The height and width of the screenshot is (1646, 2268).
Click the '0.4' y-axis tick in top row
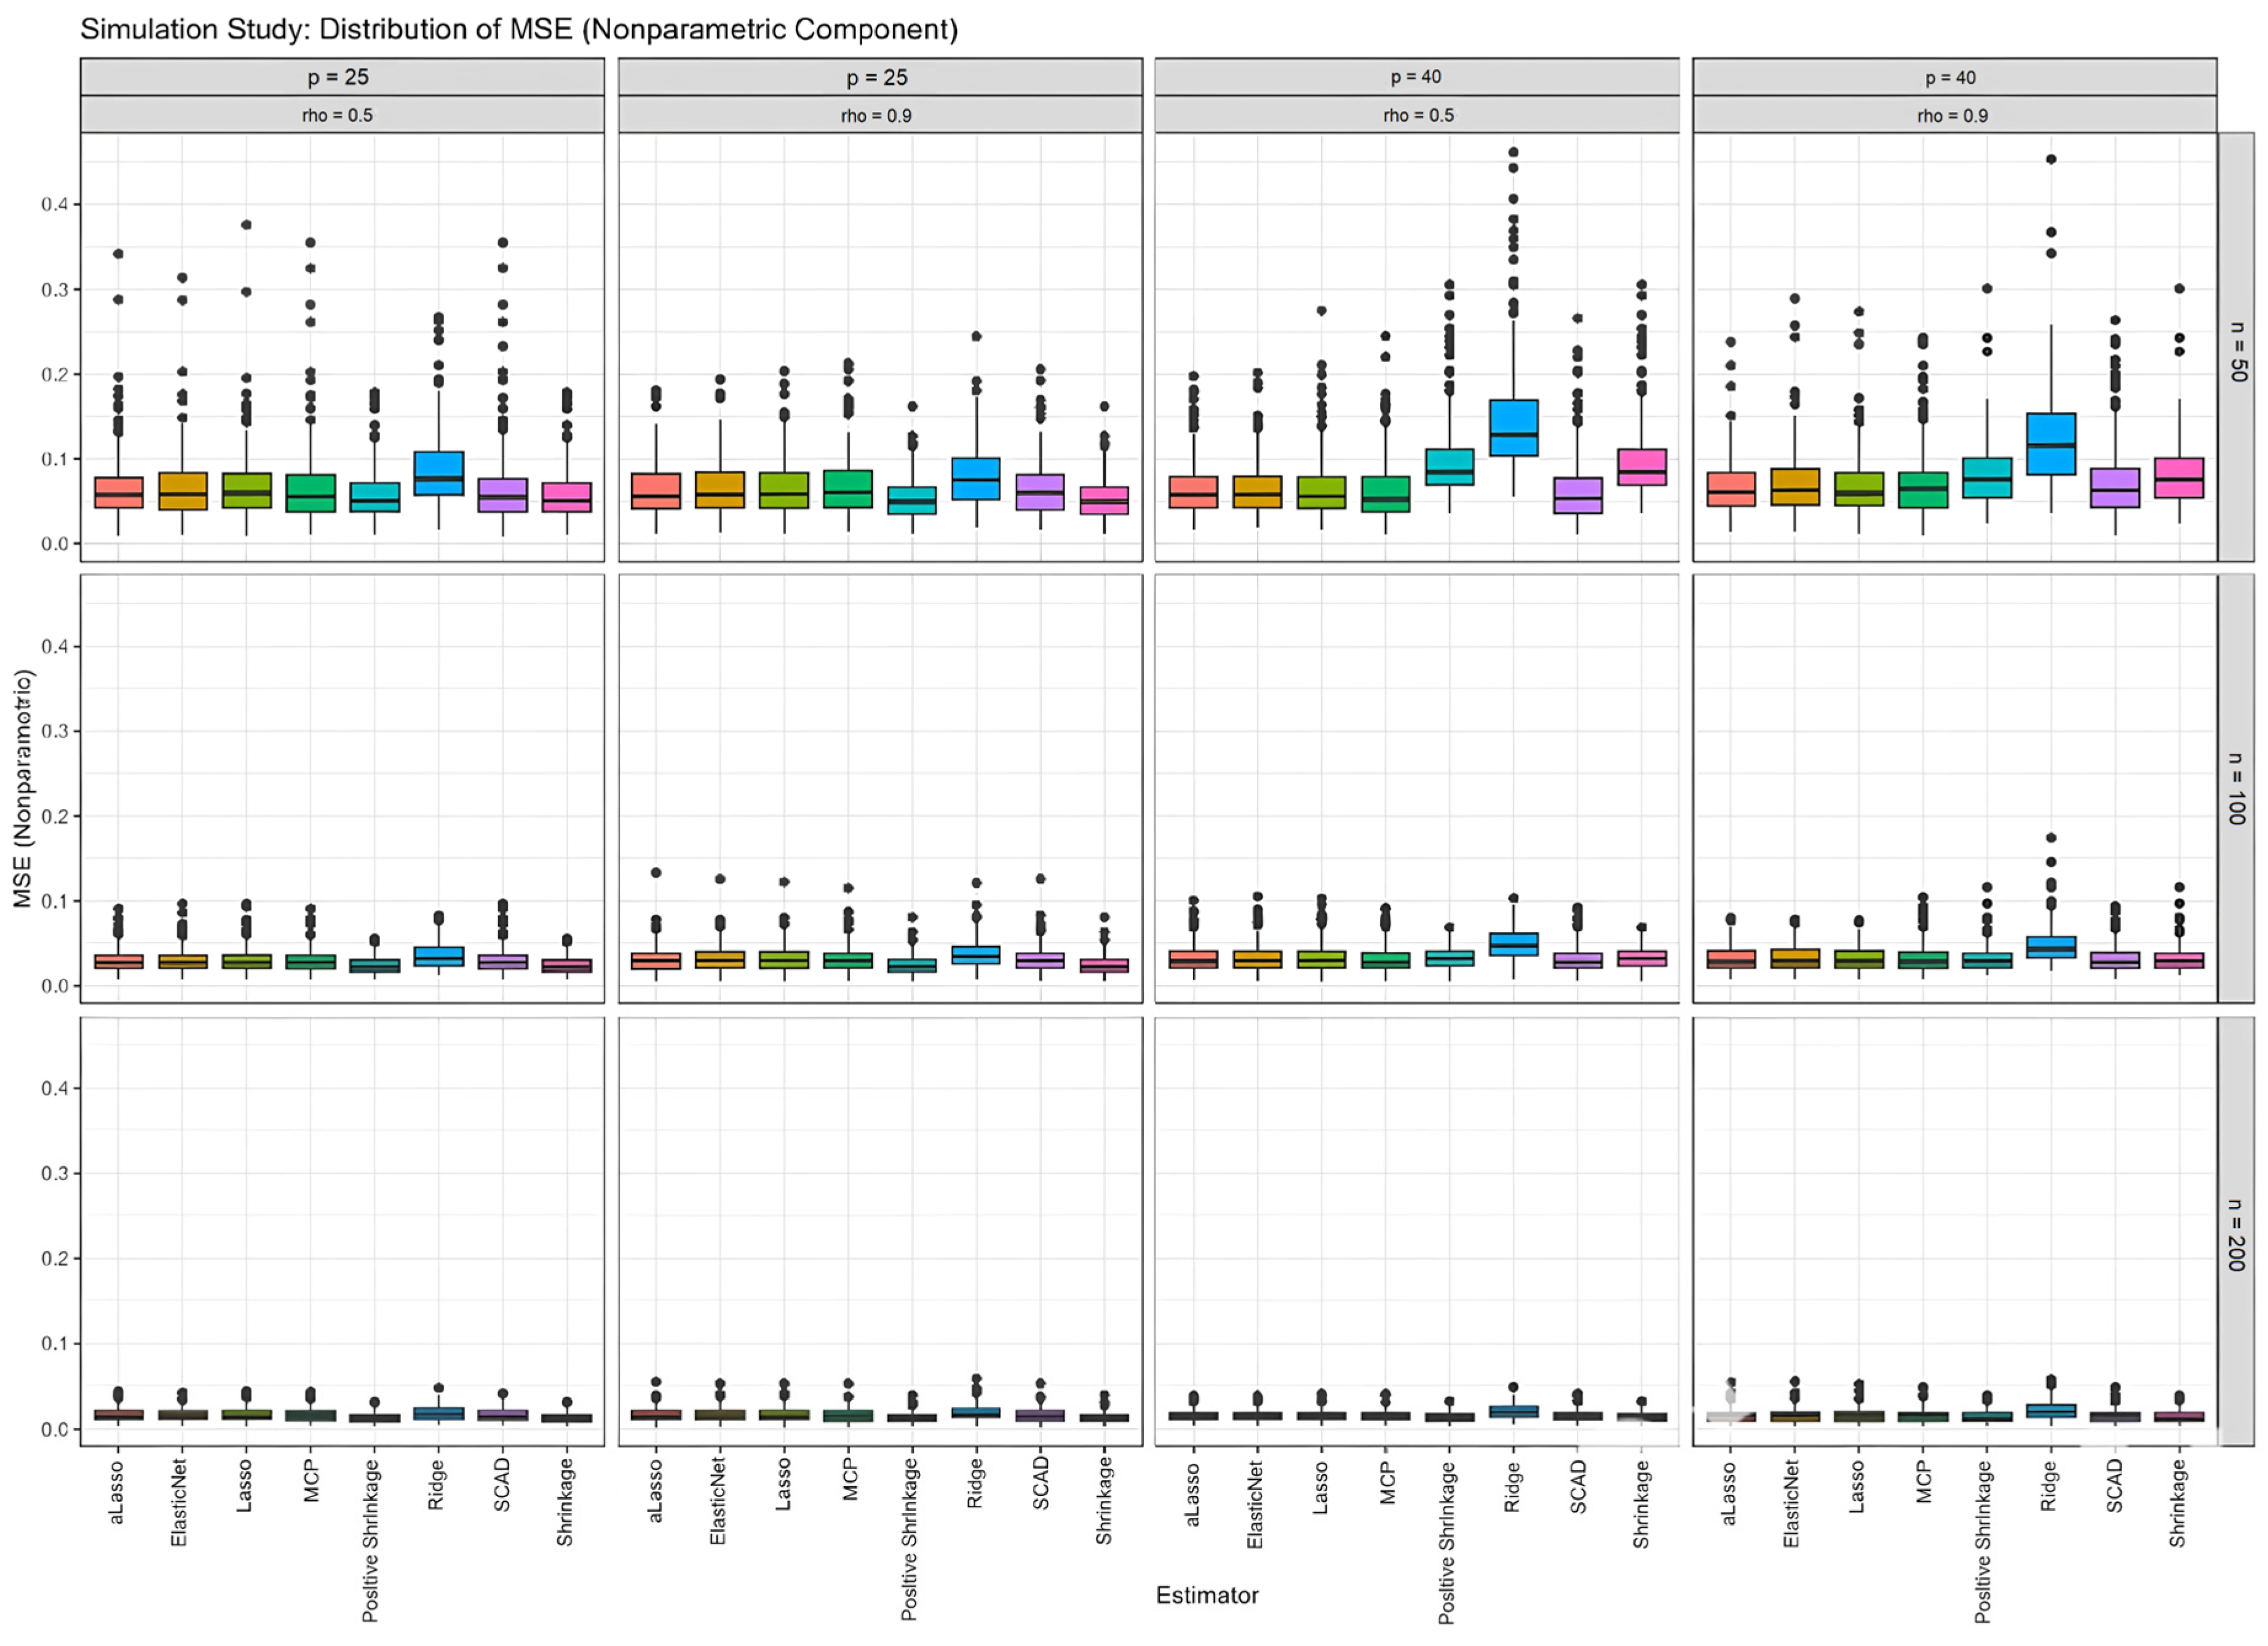54,204
